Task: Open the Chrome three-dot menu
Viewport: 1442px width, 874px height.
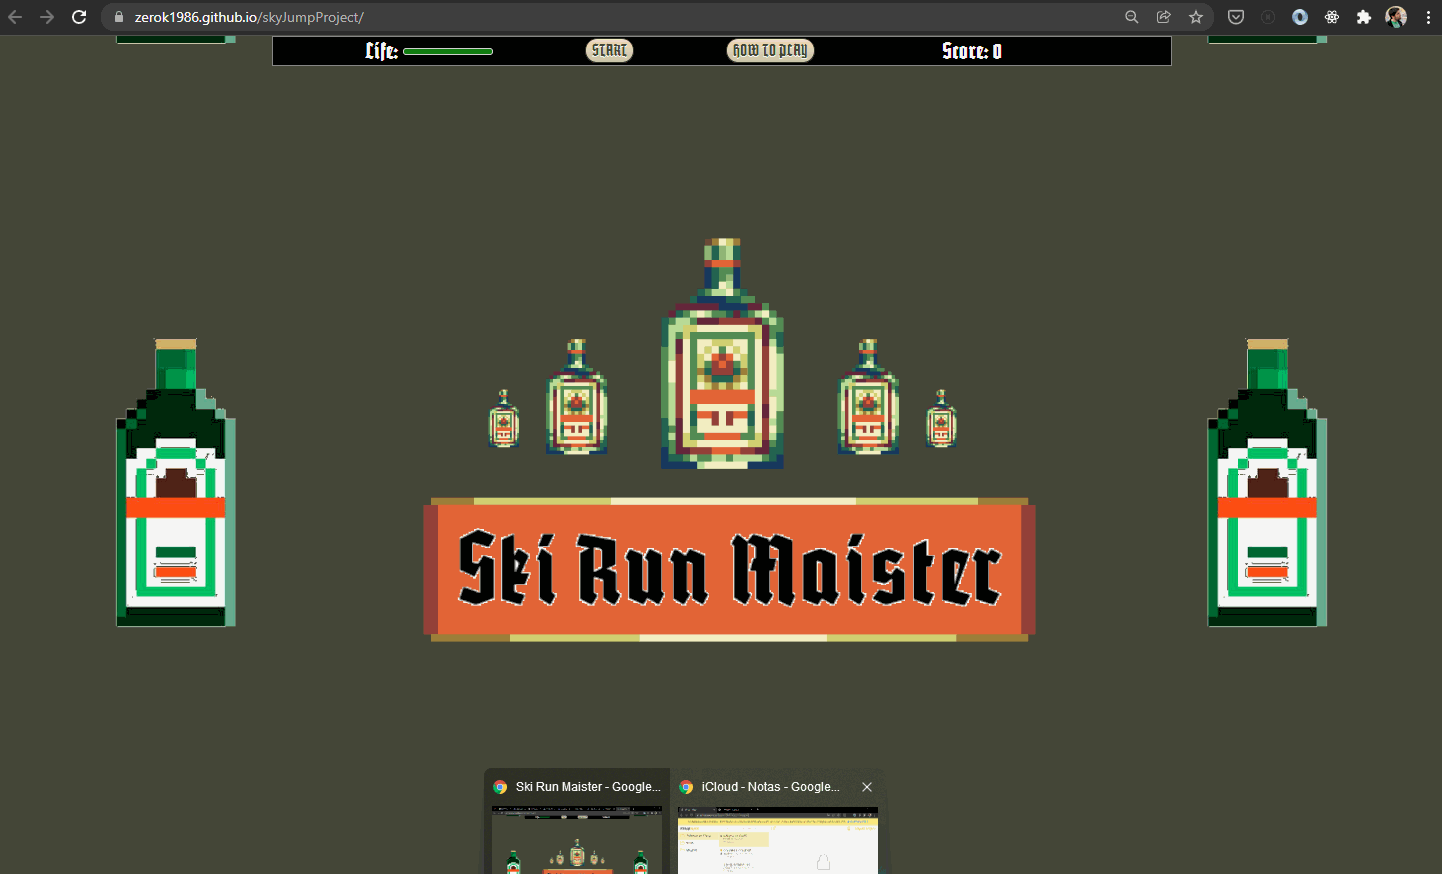Action: tap(1428, 17)
